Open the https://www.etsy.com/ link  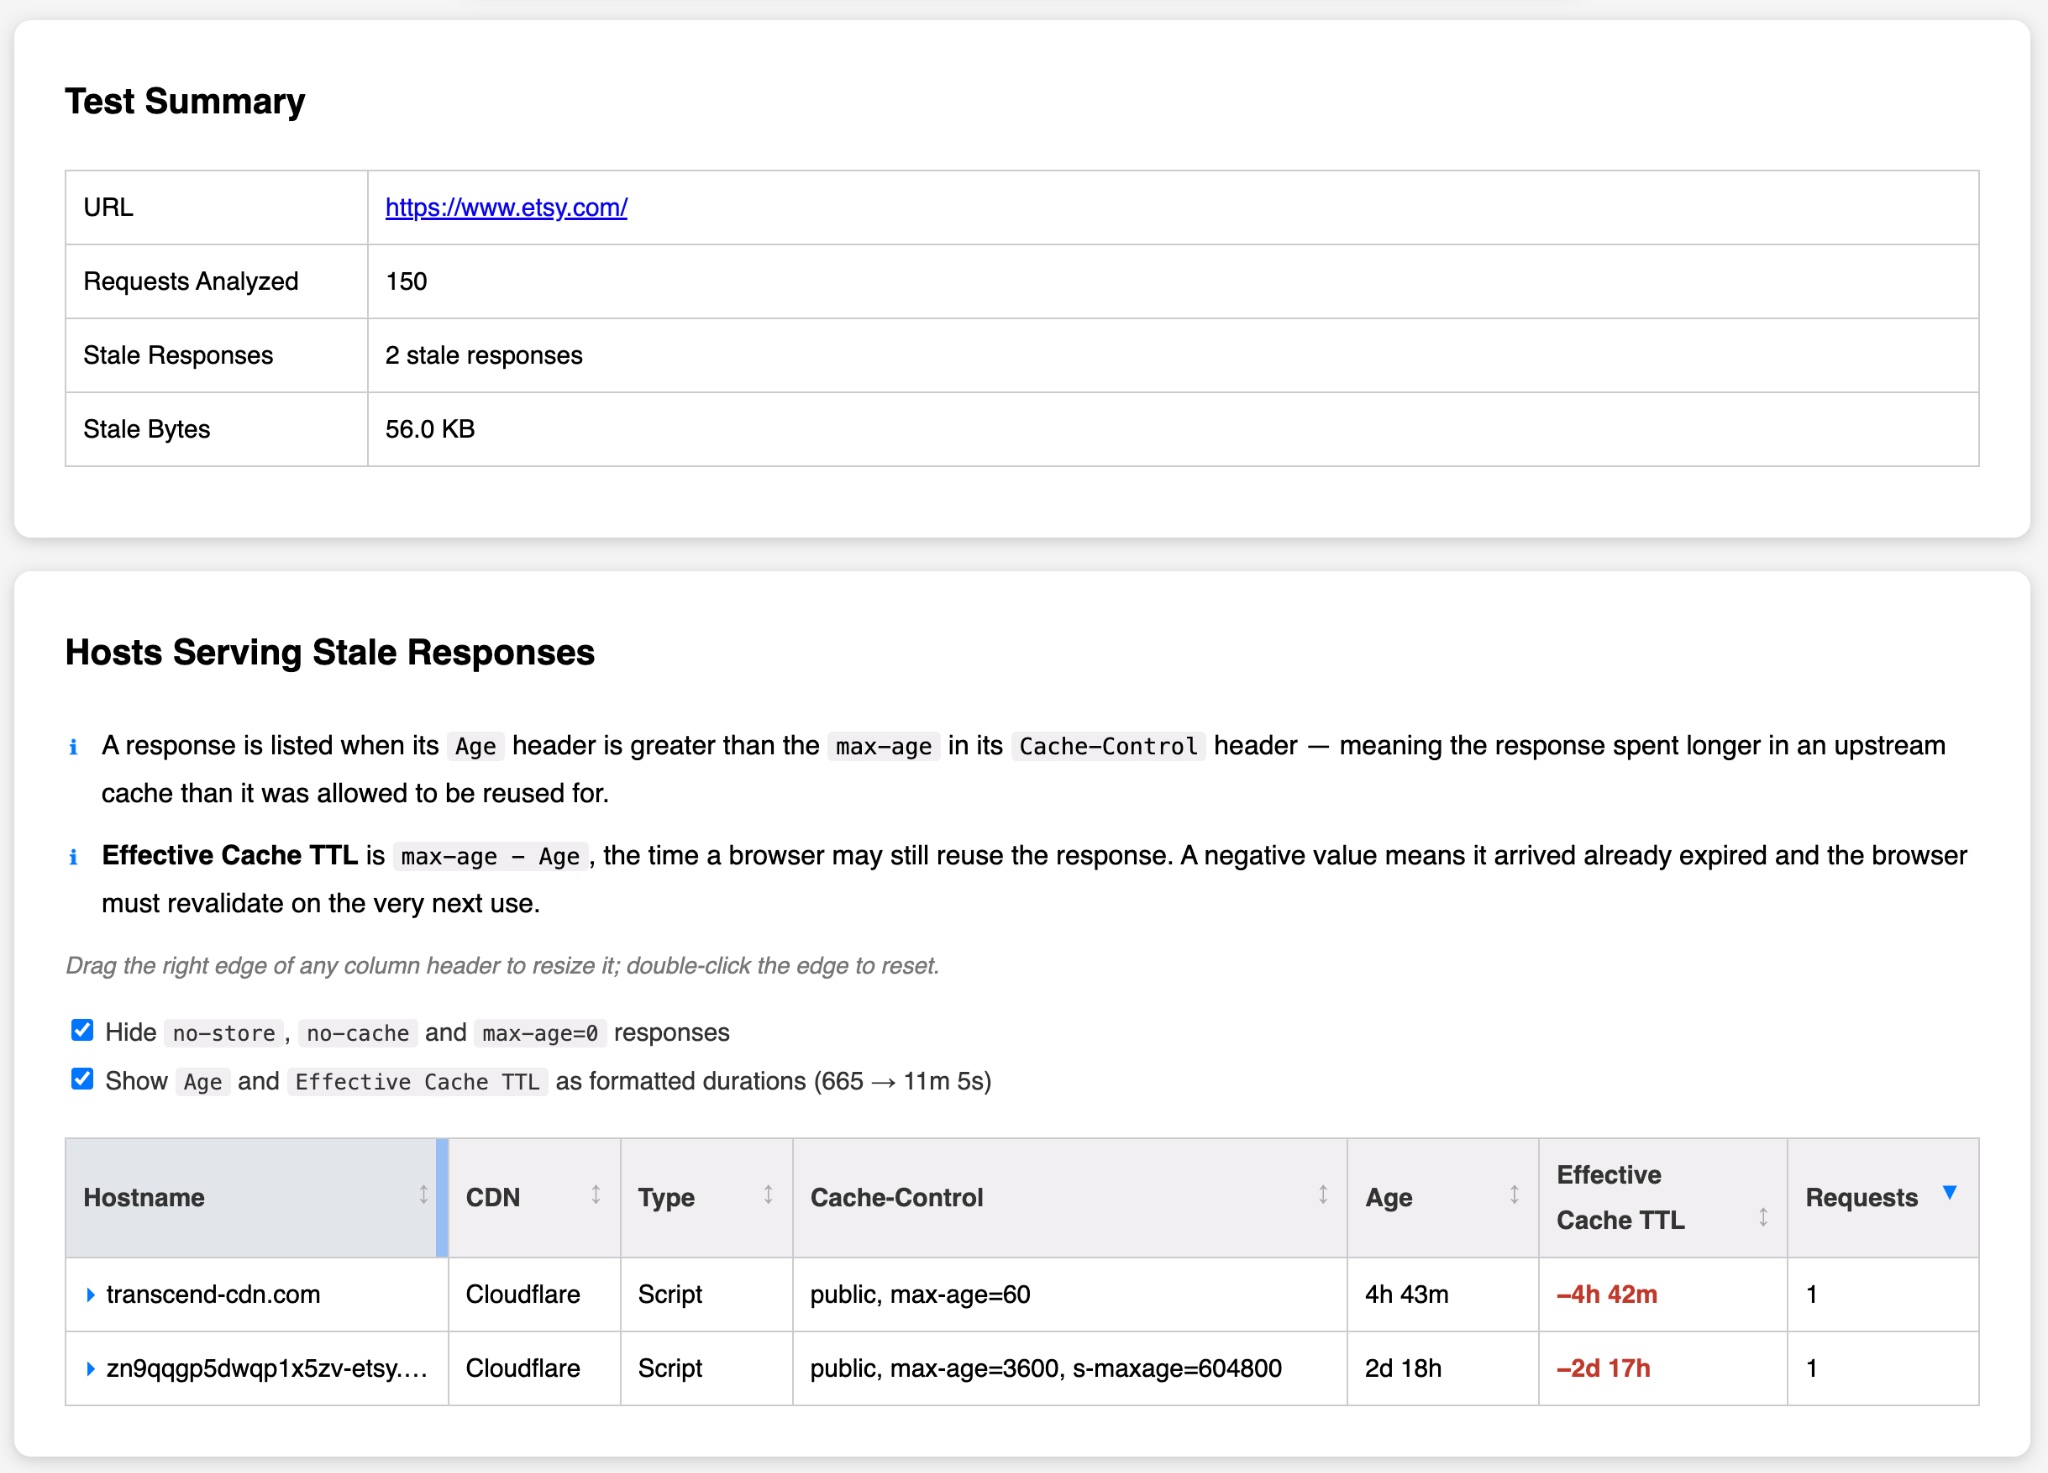tap(506, 207)
